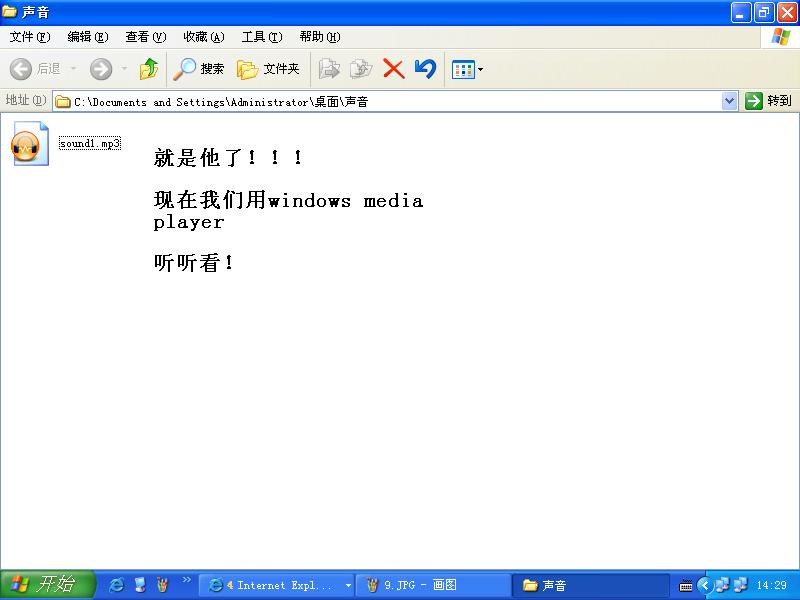The width and height of the screenshot is (800, 600).
Task: Click the Copy To toolbar icon
Action: coord(361,69)
